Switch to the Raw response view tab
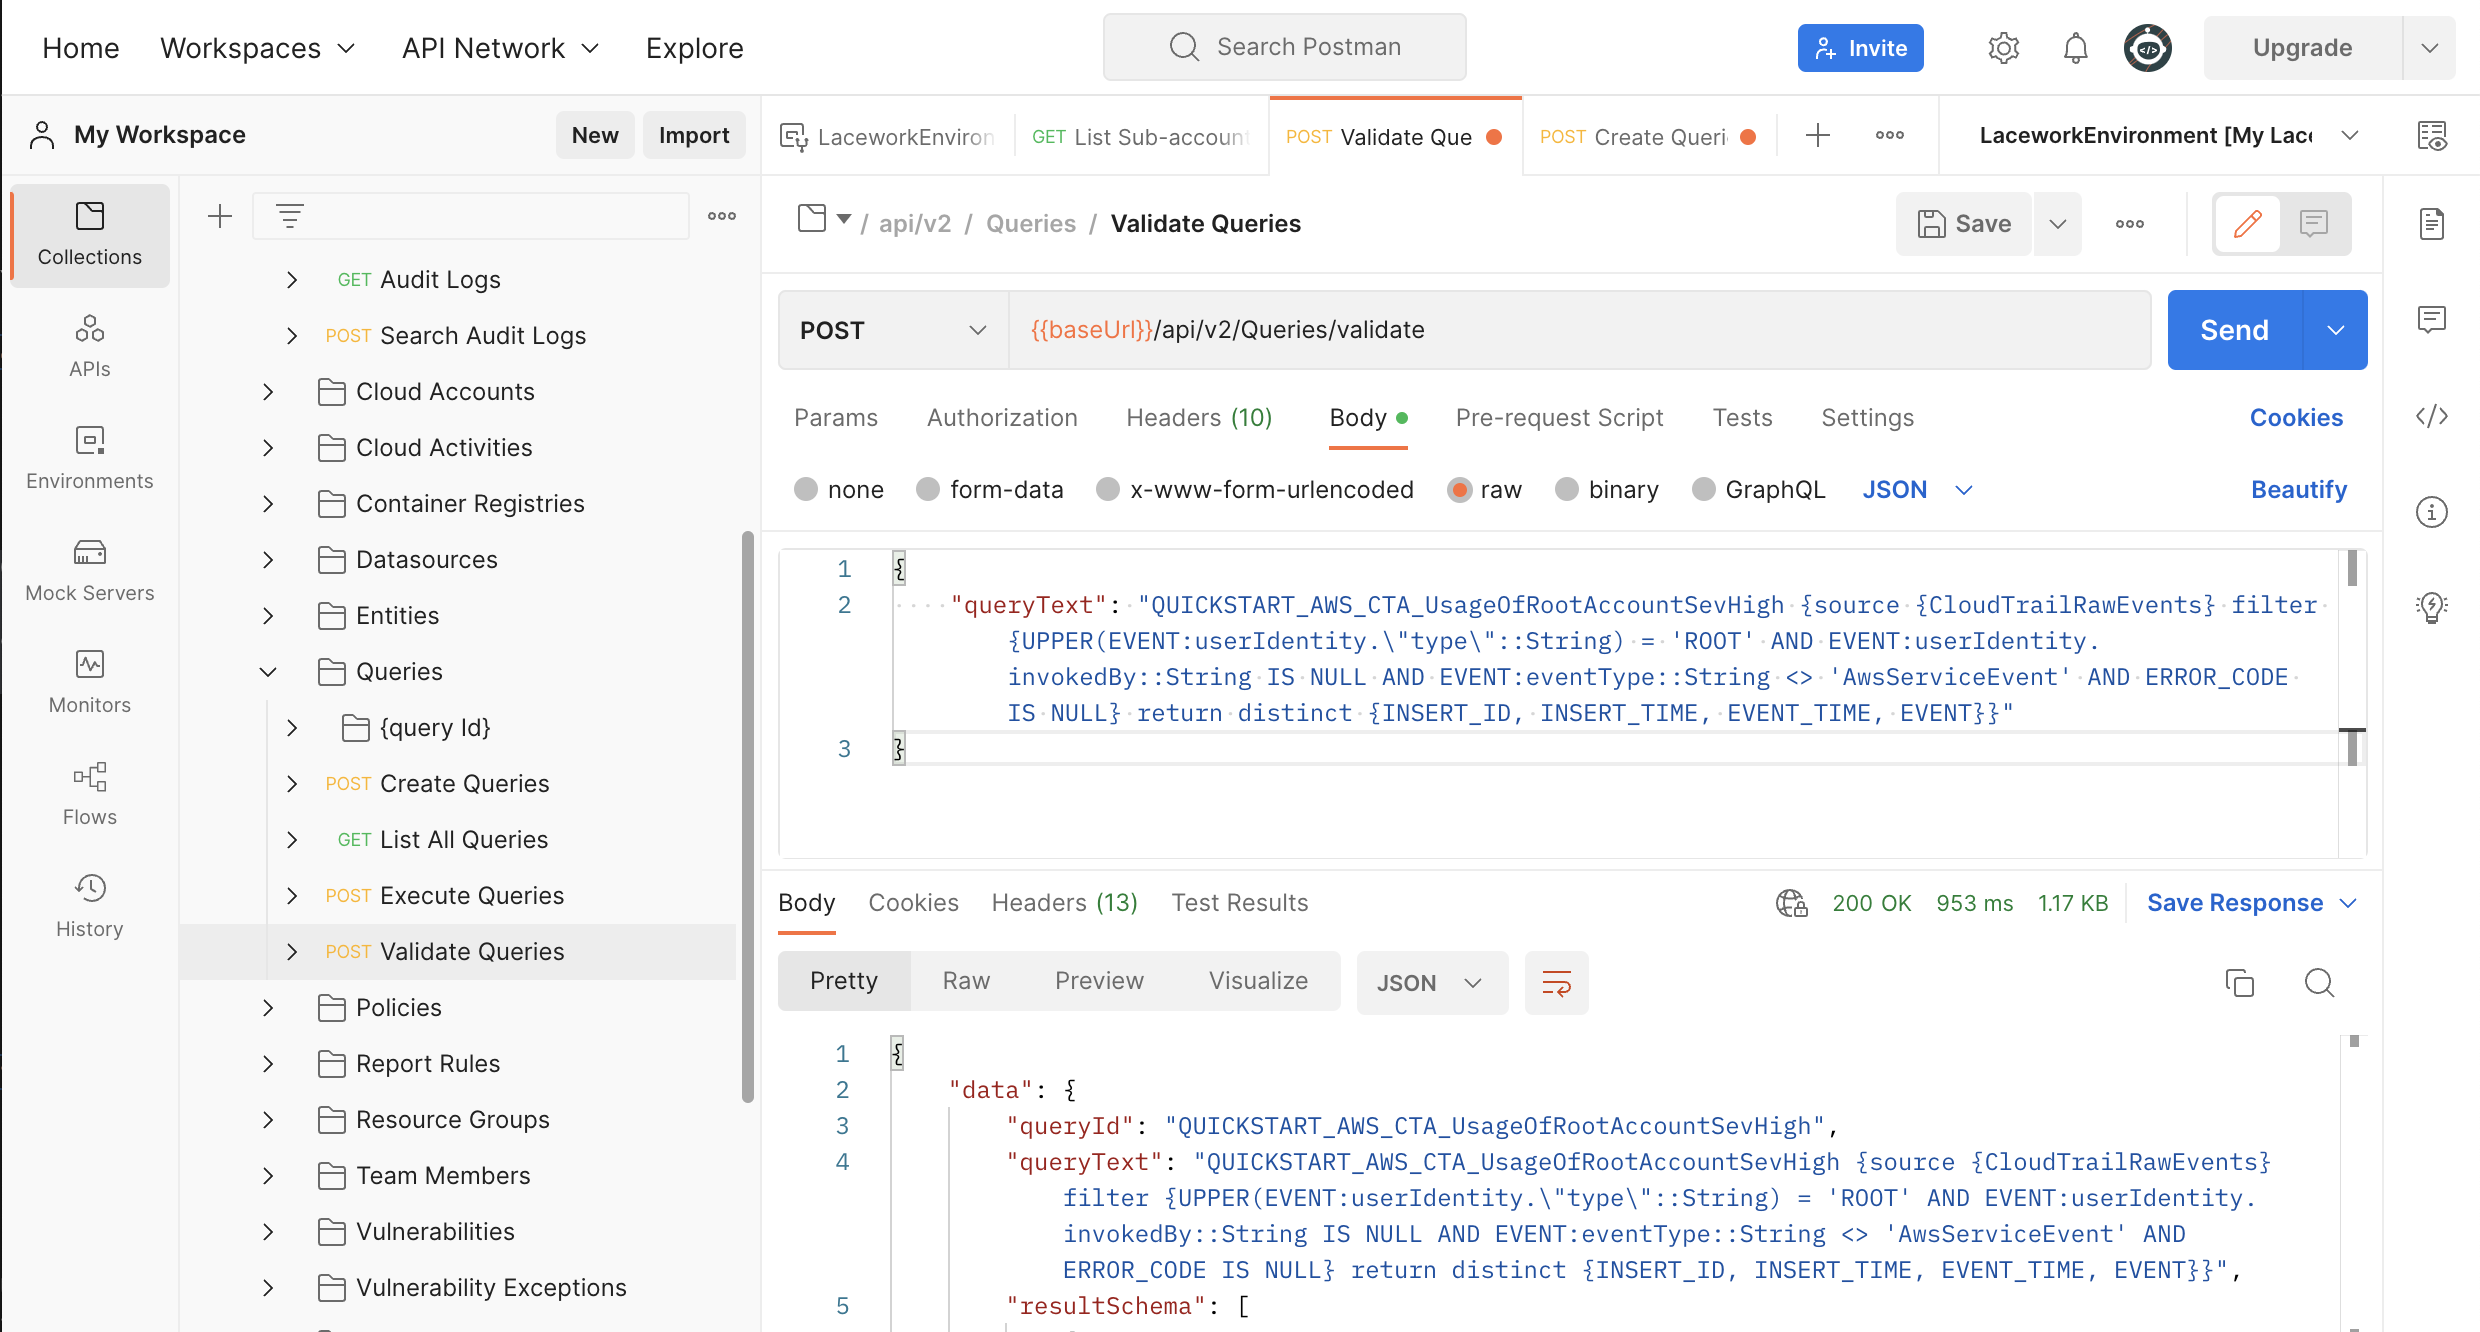The width and height of the screenshot is (2480, 1332). [x=964, y=981]
